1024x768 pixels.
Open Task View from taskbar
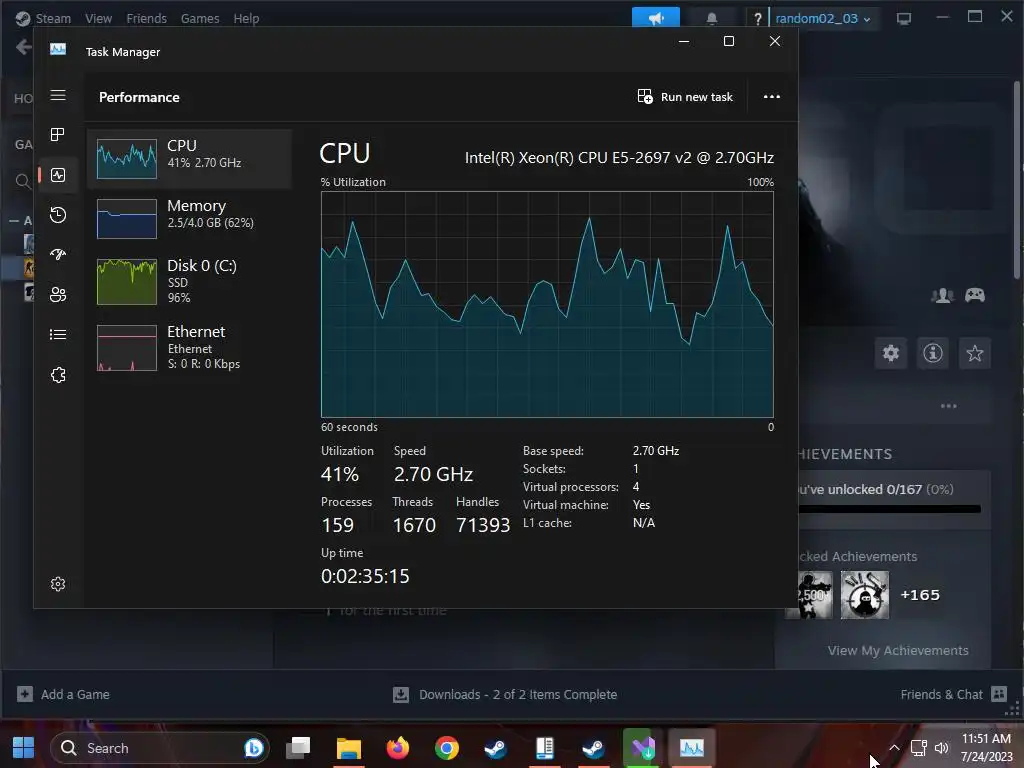[x=298, y=748]
